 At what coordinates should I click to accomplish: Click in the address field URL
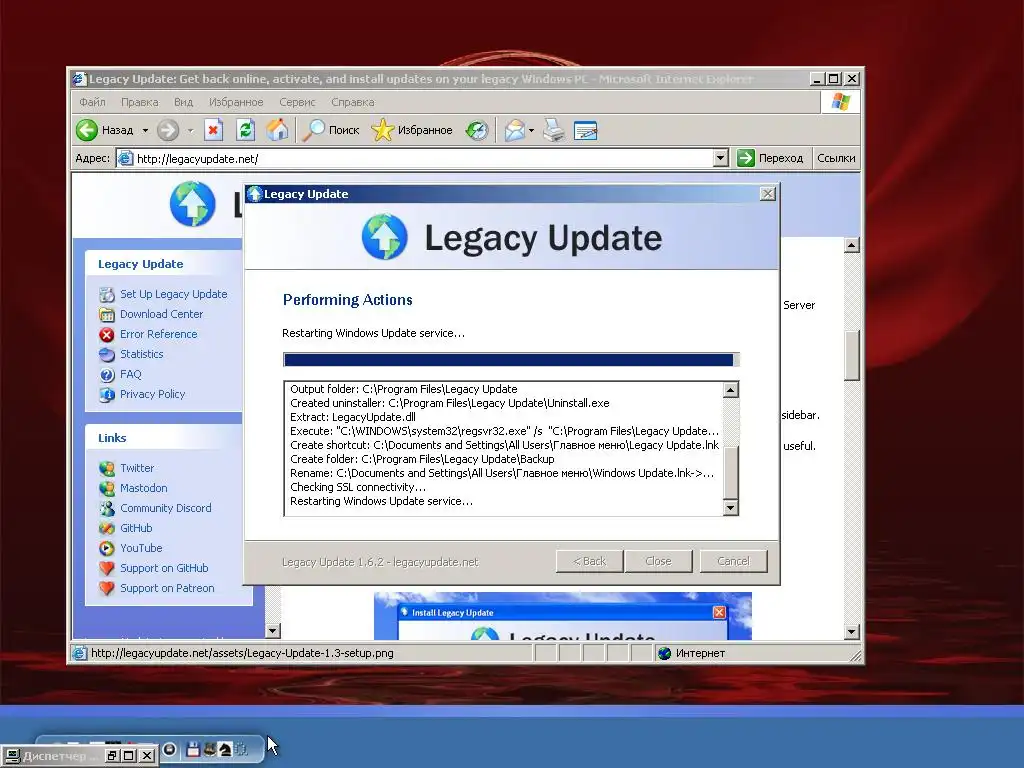[424, 158]
